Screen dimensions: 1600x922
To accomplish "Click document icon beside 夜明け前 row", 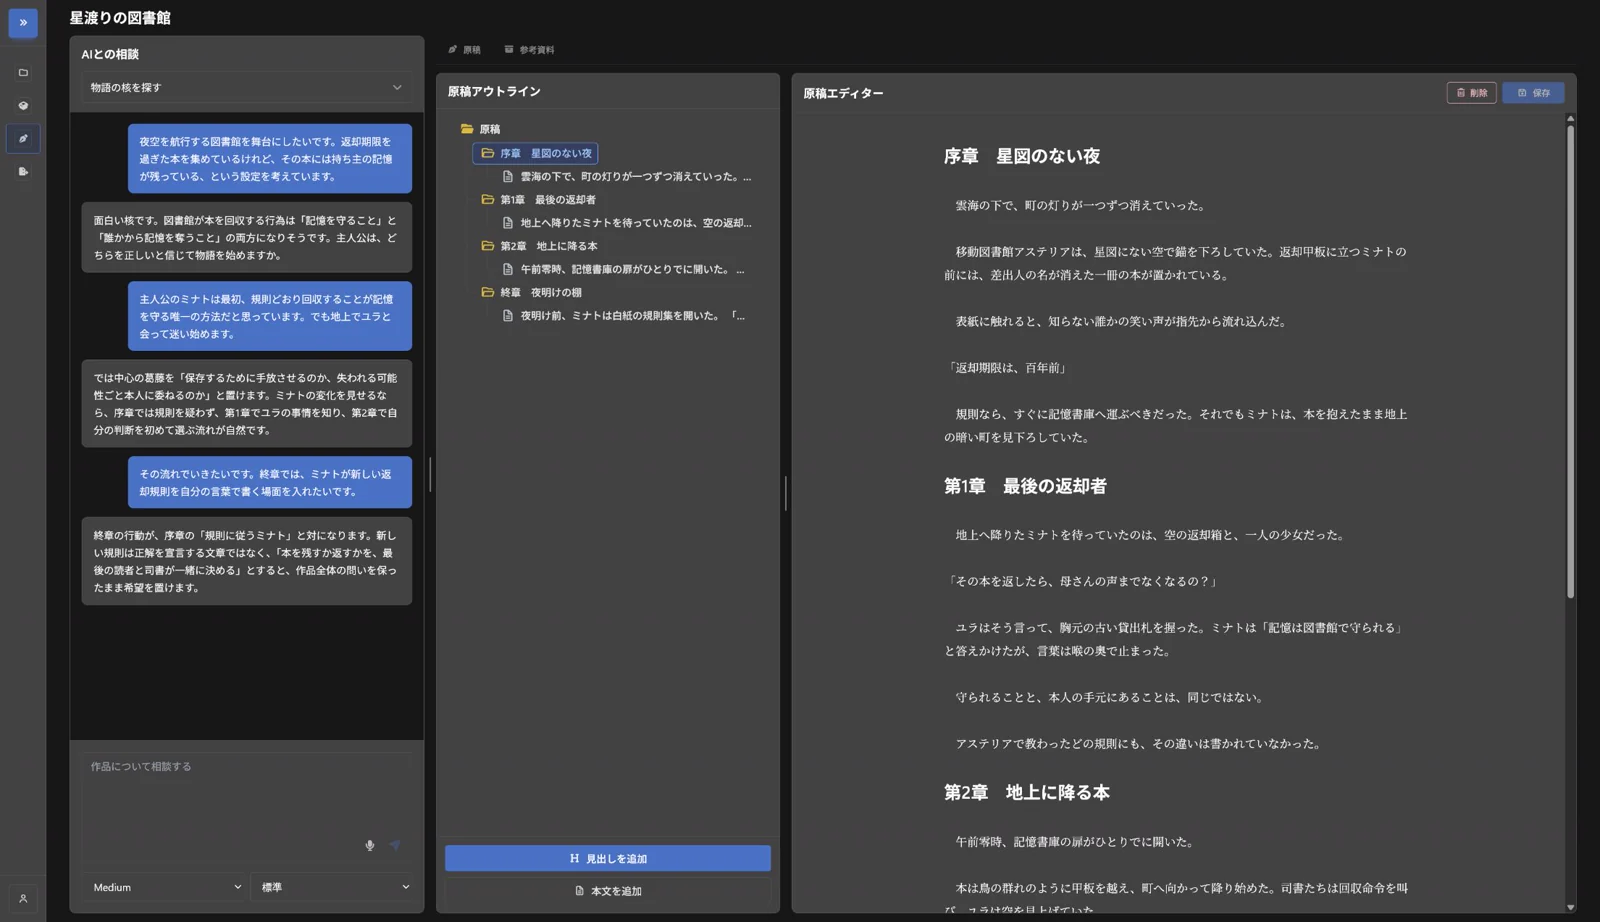I will pyautogui.click(x=508, y=315).
